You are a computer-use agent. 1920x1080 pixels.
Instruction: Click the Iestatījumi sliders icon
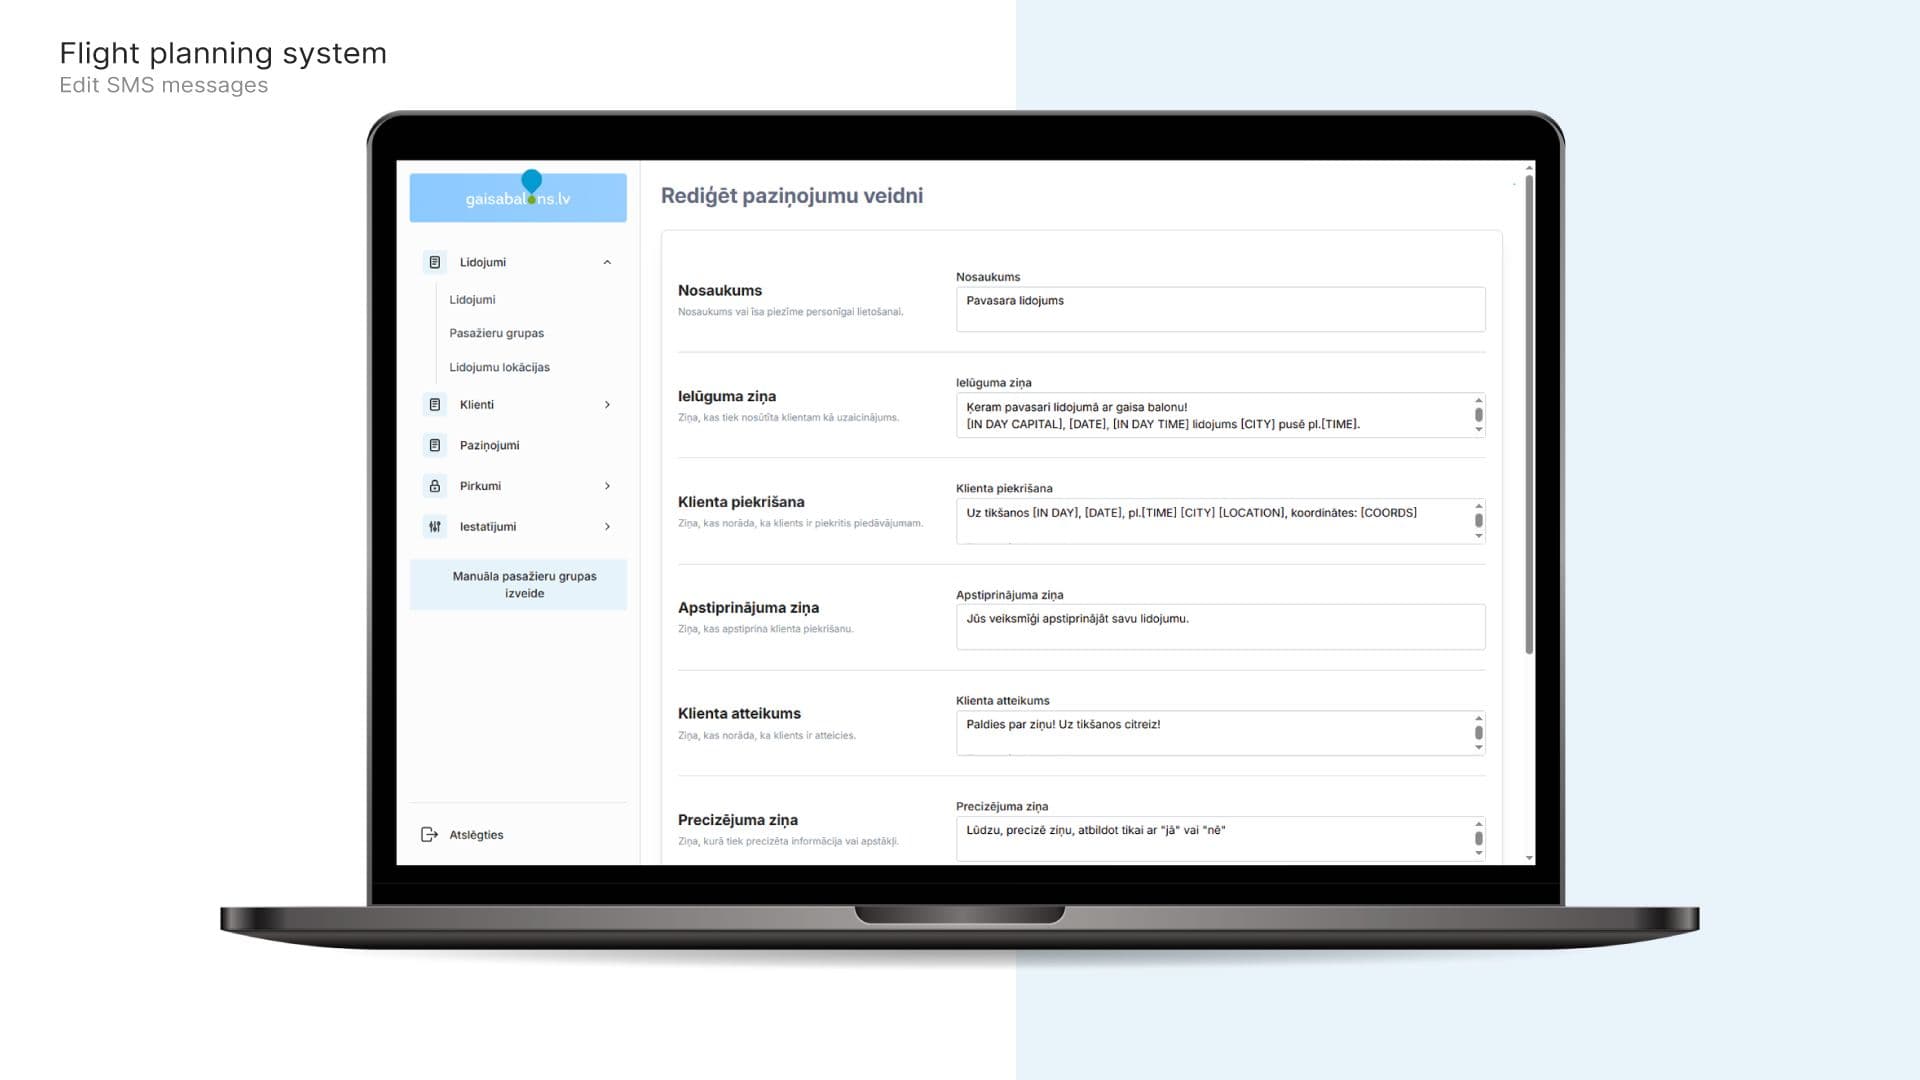[434, 527]
